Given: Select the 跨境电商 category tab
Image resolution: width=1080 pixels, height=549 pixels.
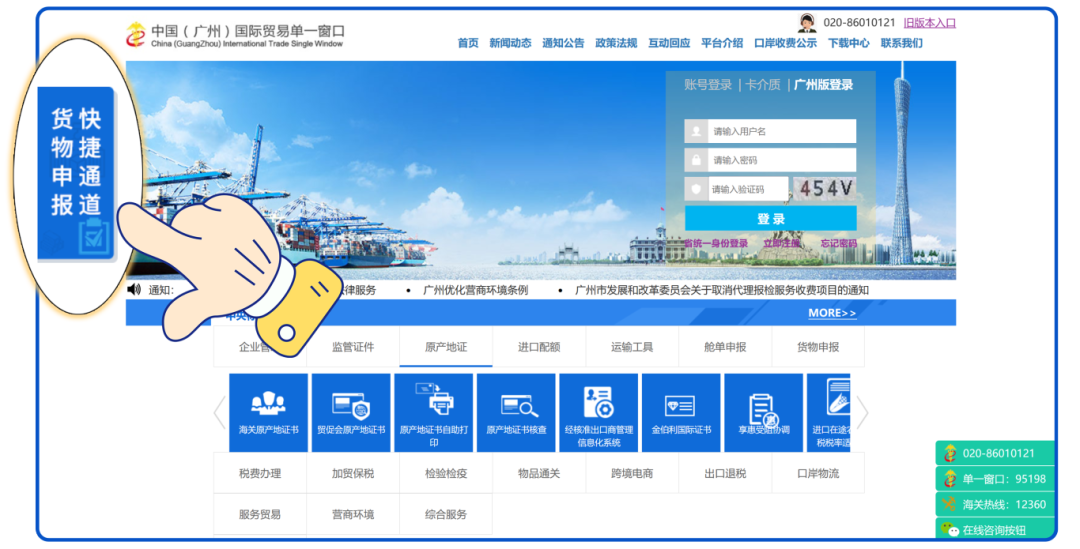Looking at the screenshot, I should pos(632,473).
